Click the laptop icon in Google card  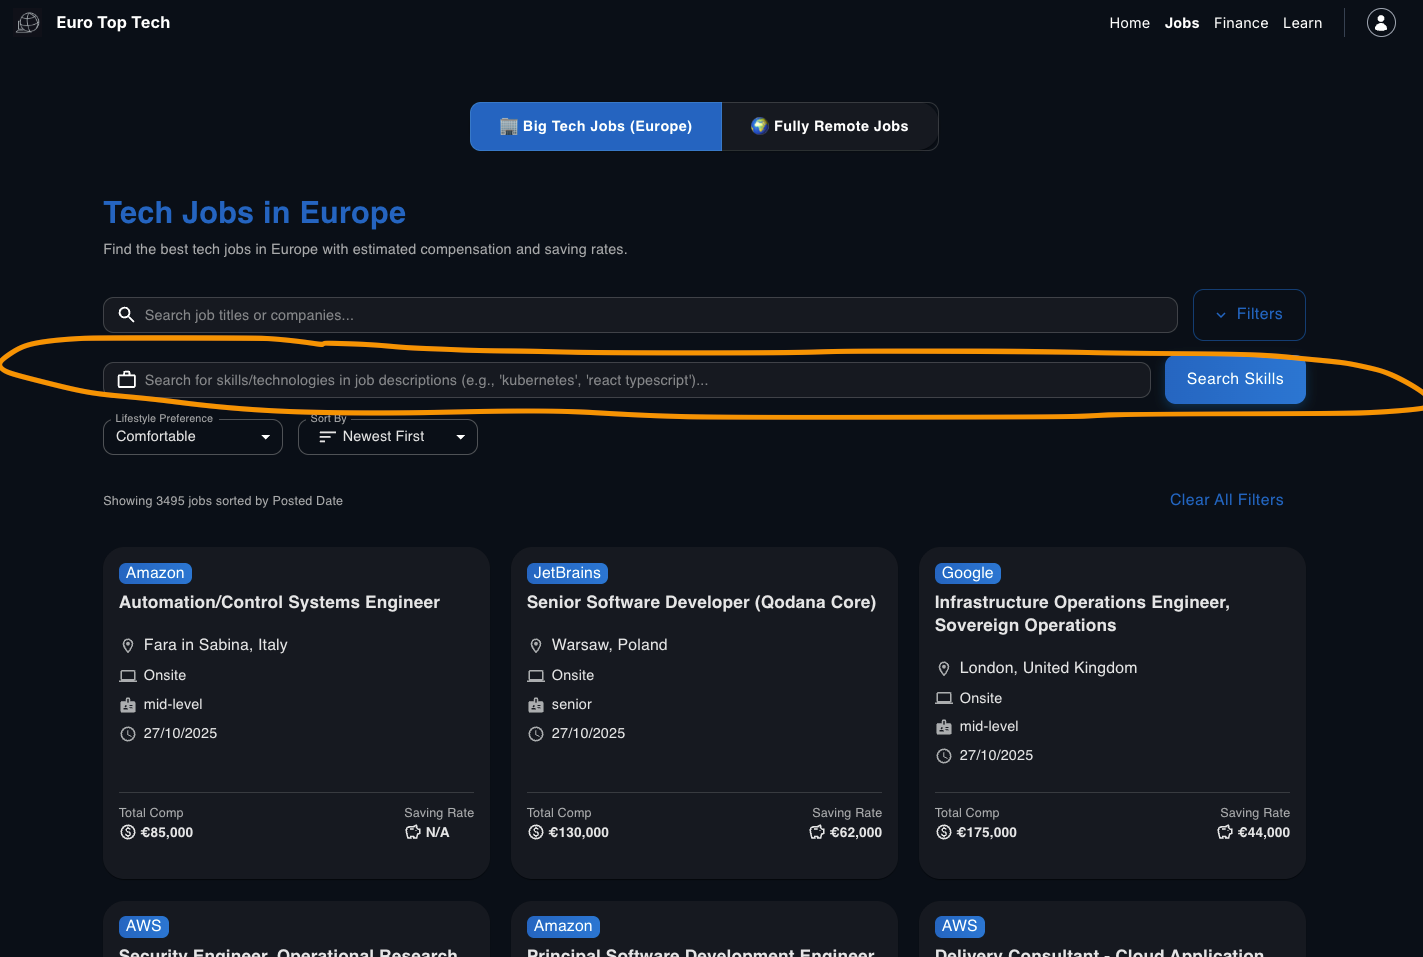[944, 698]
